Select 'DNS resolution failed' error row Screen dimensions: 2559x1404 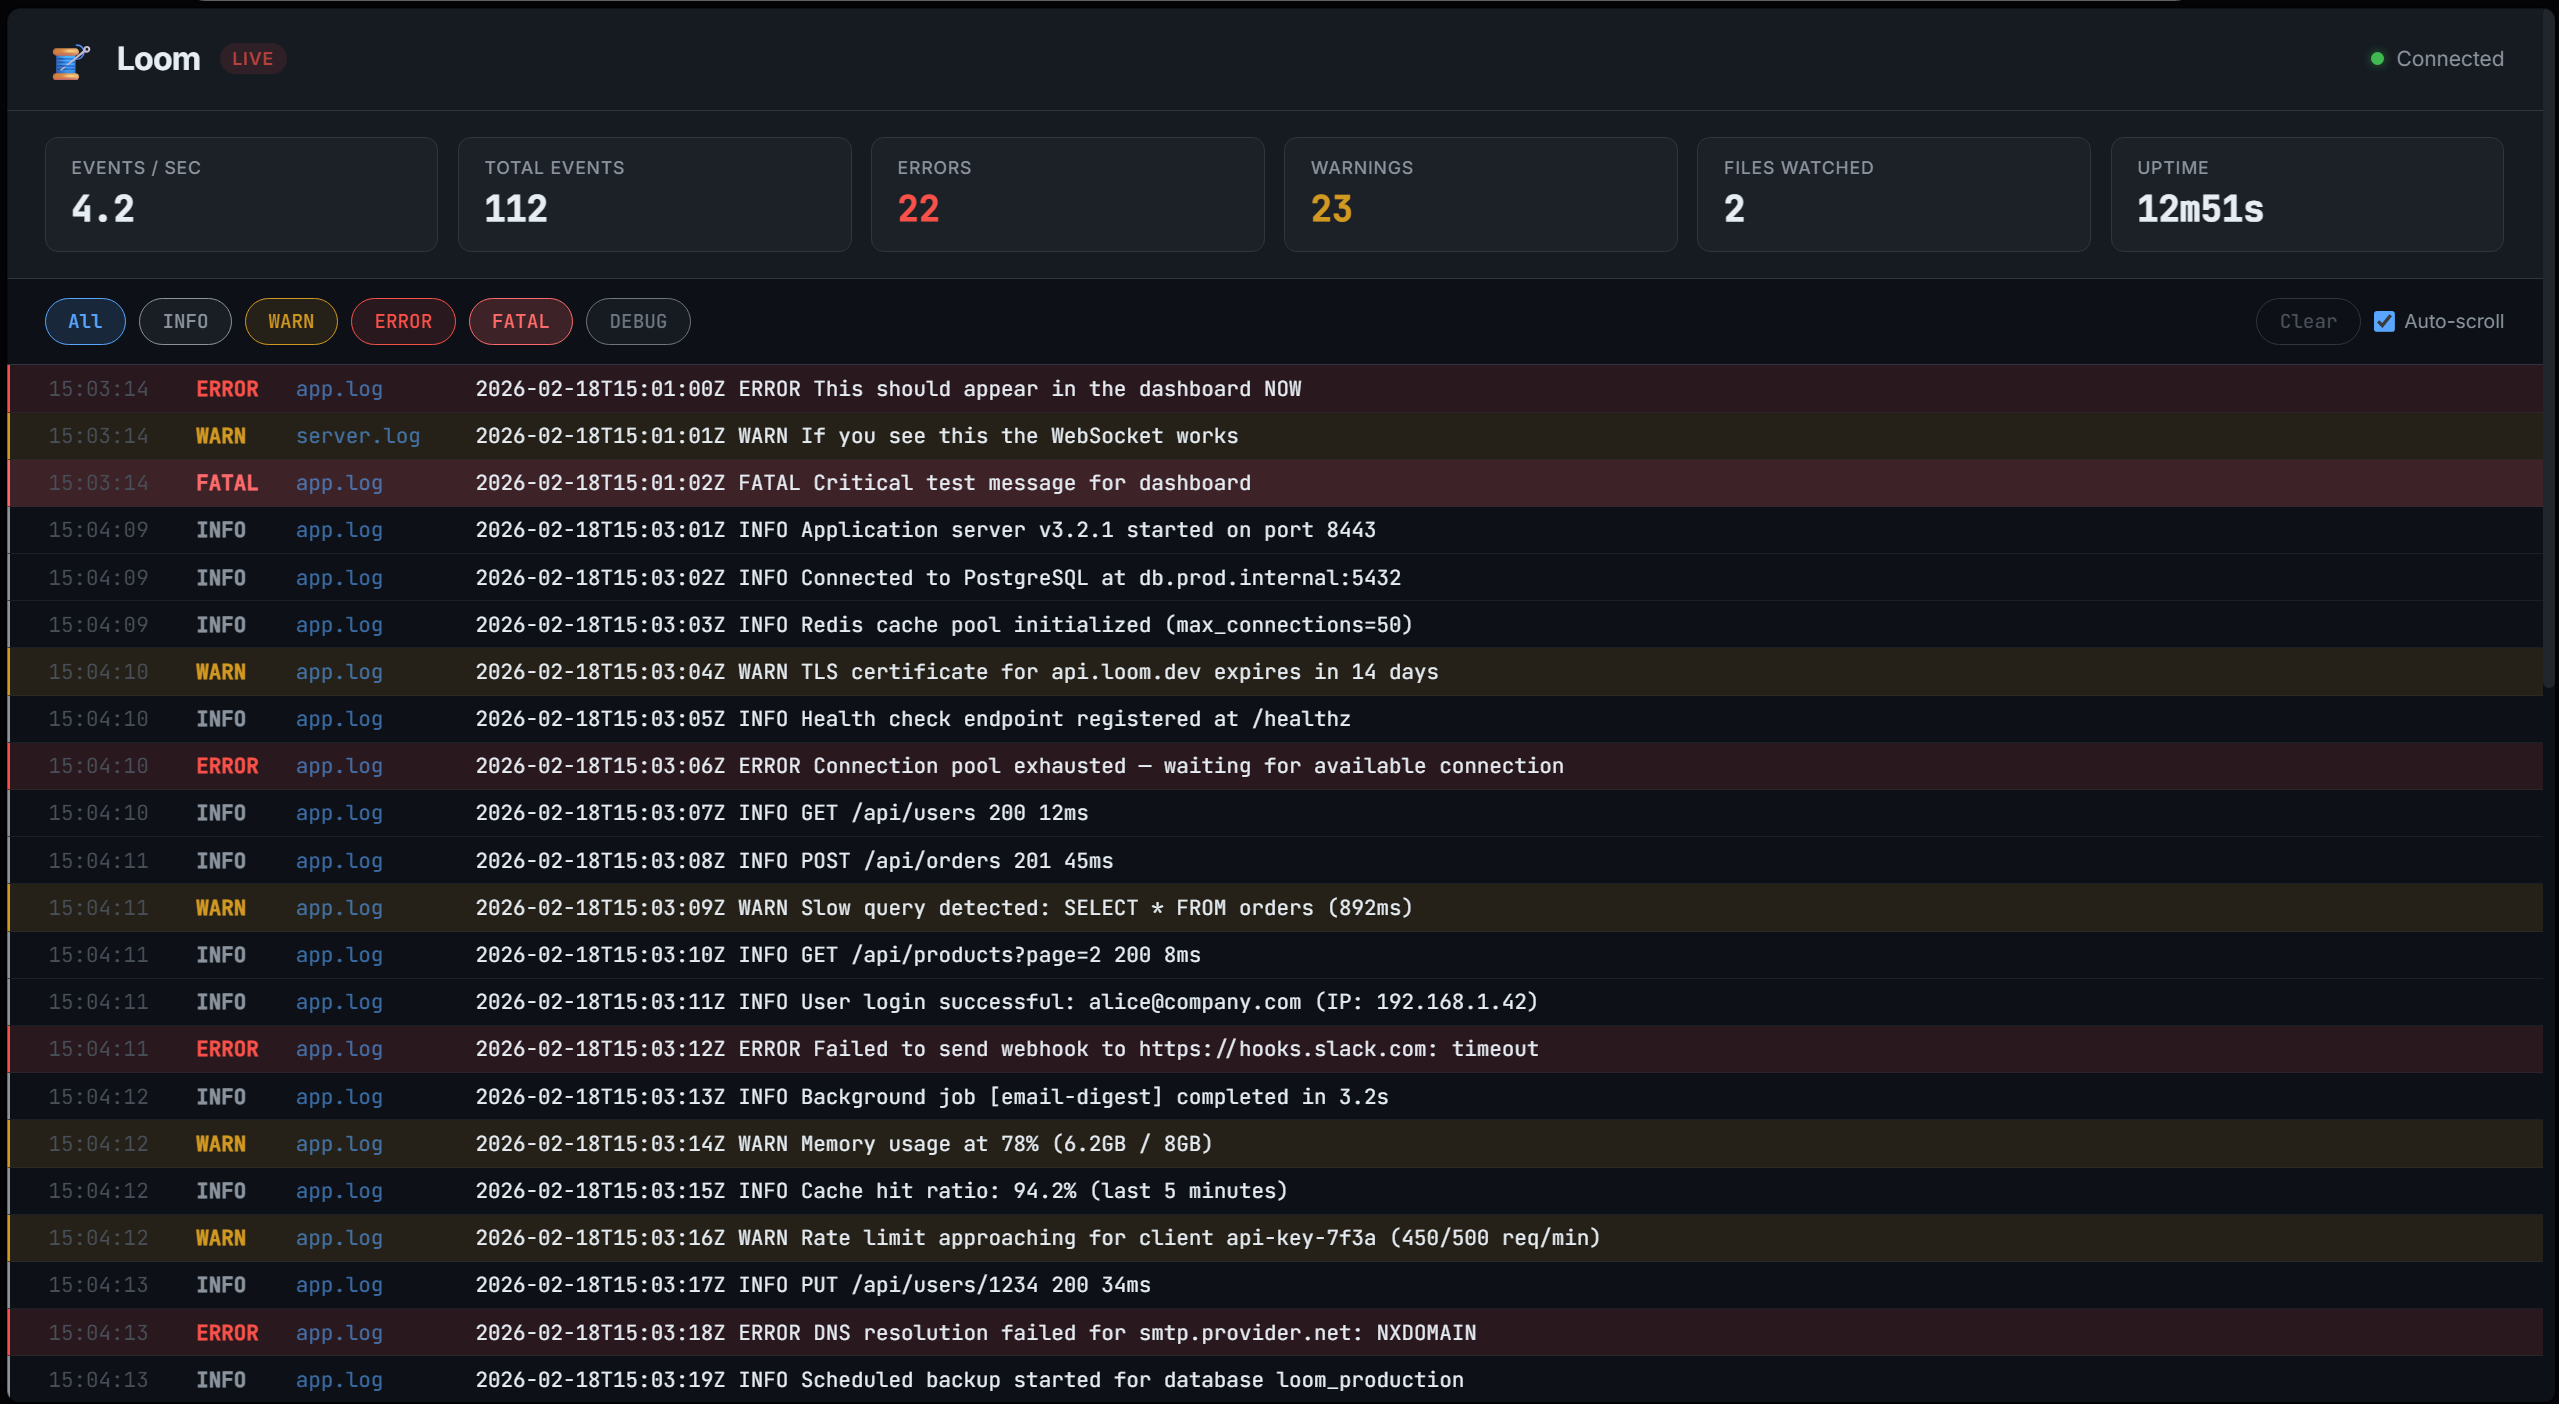point(1275,1333)
